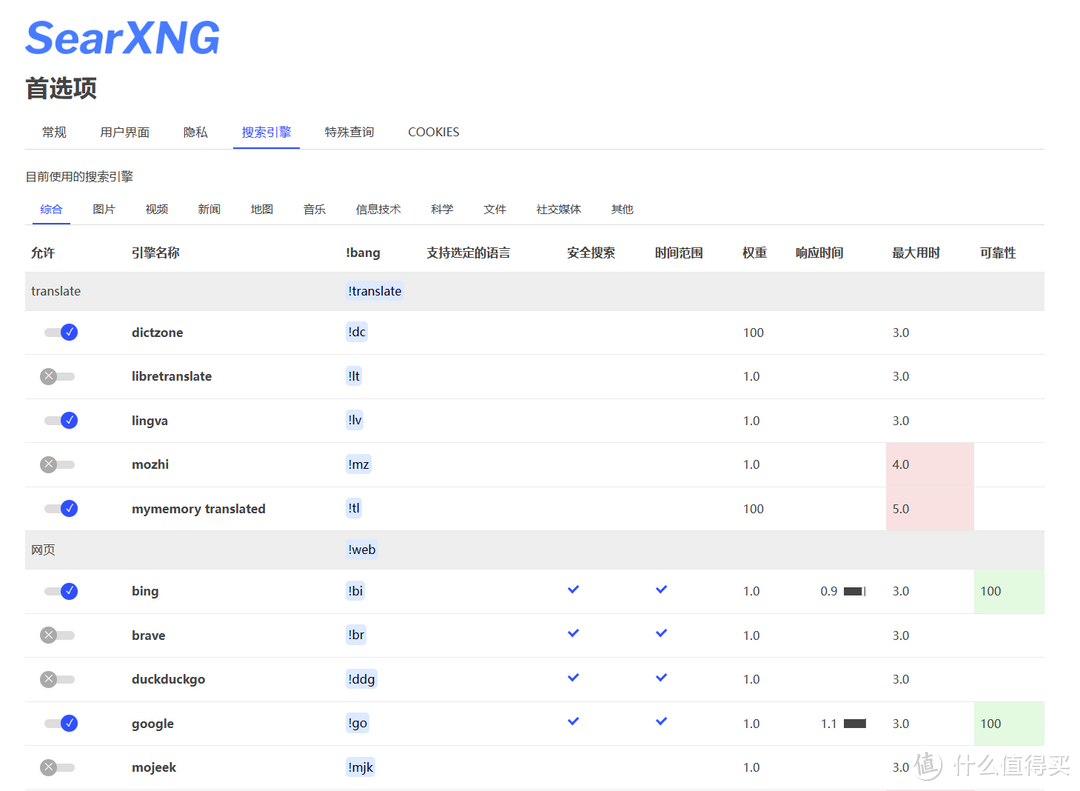Screen dimensions: 1080x791
Task: Click the duckduckgo time range checkmark
Action: click(661, 678)
